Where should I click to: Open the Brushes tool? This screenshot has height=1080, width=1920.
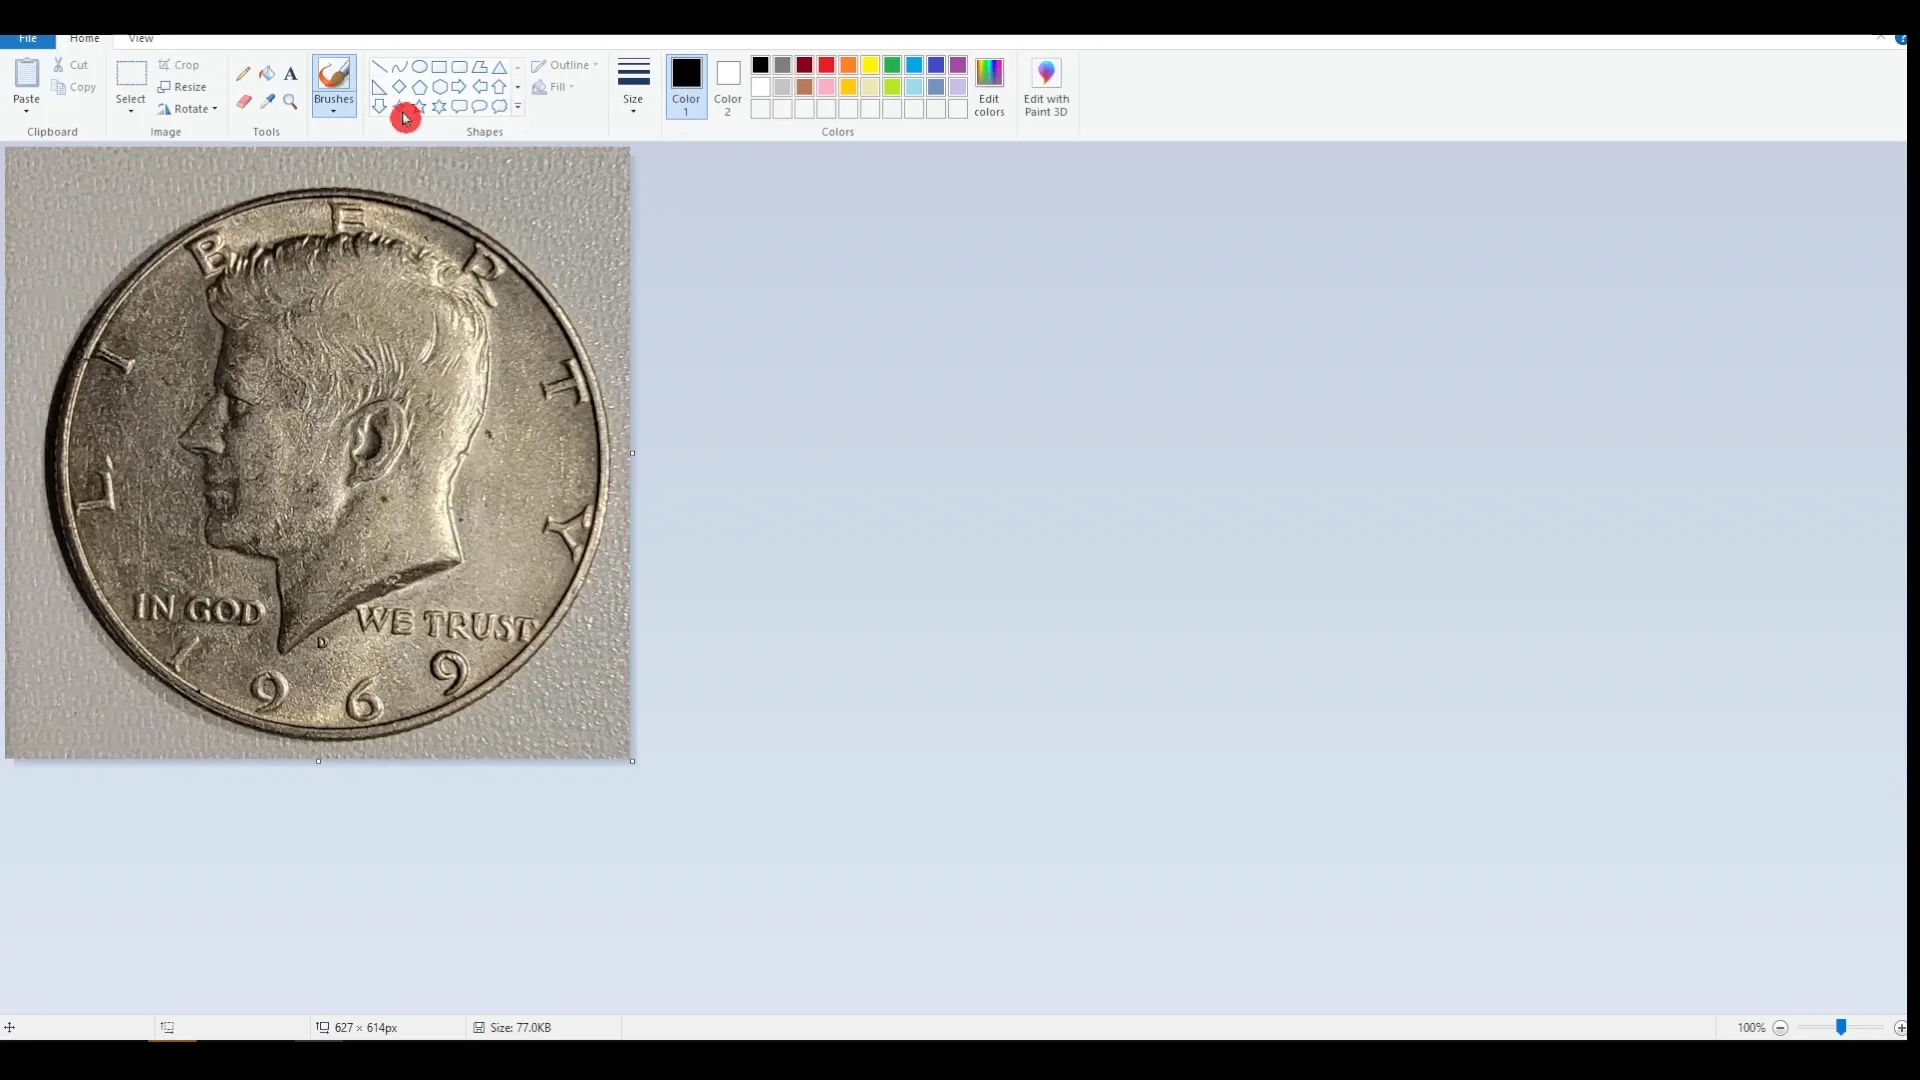pyautogui.click(x=333, y=85)
